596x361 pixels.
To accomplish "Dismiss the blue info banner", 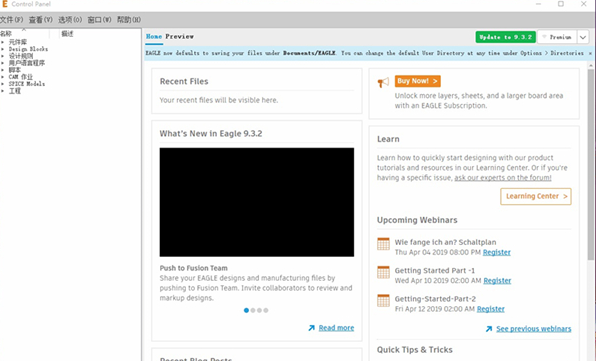I will point(590,54).
